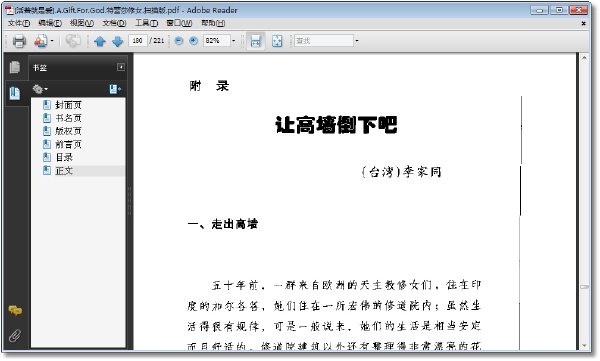Zoom out with the minus button

[x=179, y=41]
